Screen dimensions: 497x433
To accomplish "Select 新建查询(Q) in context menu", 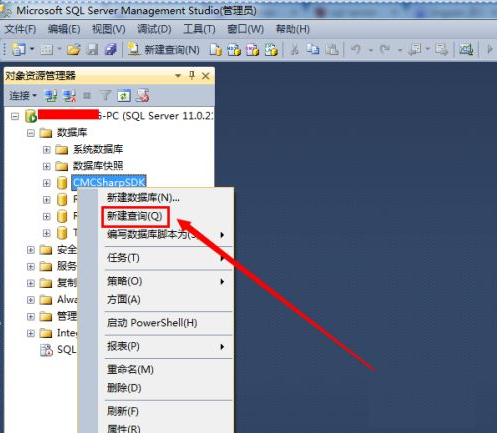I will tap(135, 216).
